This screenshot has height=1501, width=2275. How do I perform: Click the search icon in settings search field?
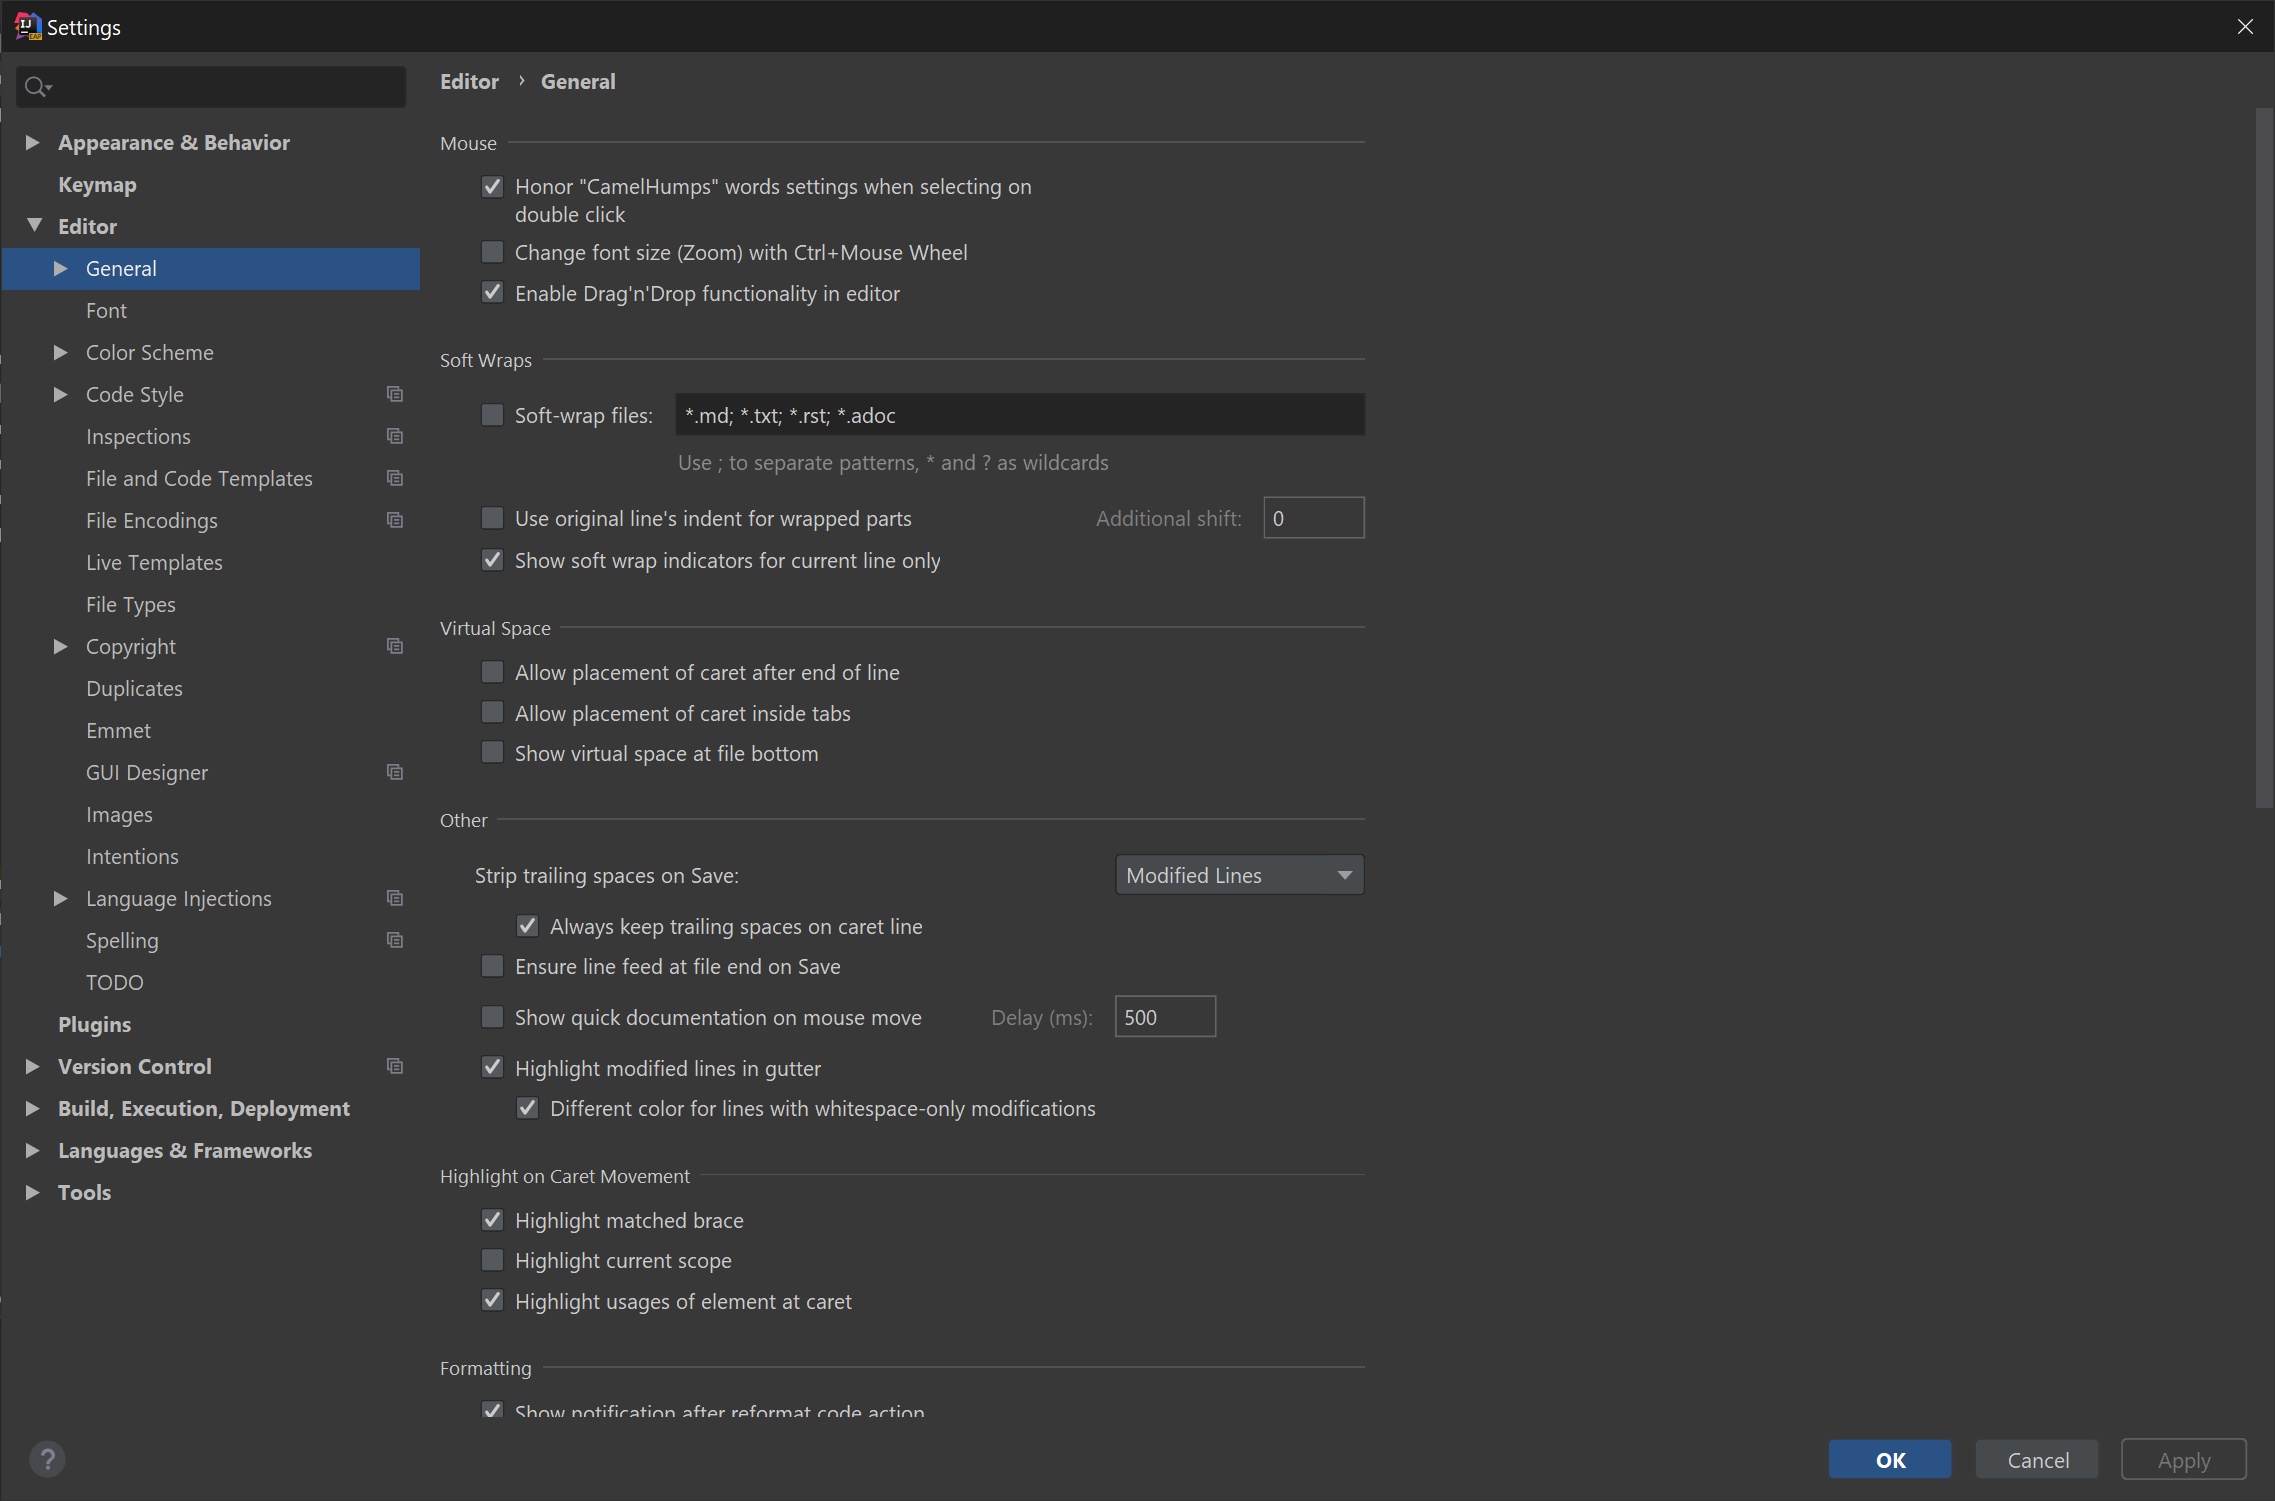tap(37, 87)
